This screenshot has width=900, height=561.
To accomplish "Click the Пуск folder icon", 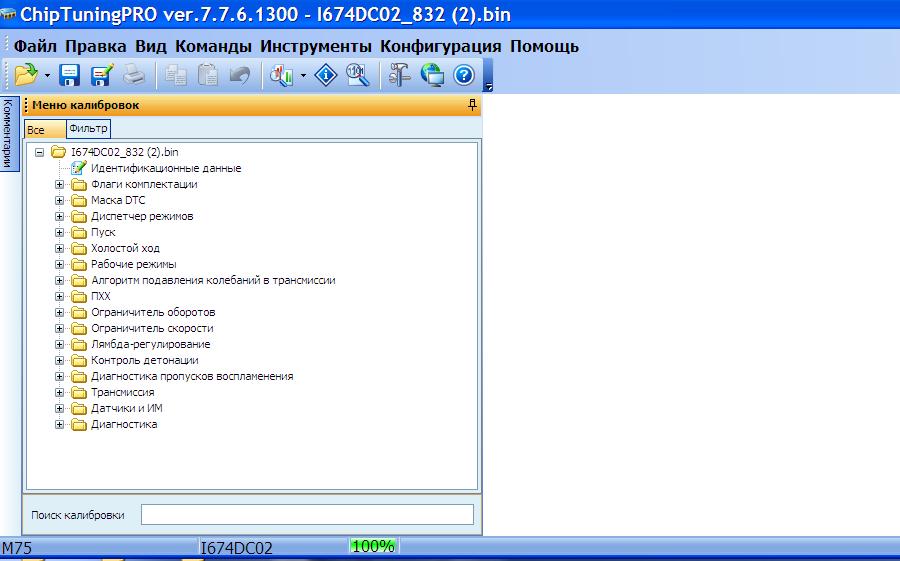I will (79, 233).
